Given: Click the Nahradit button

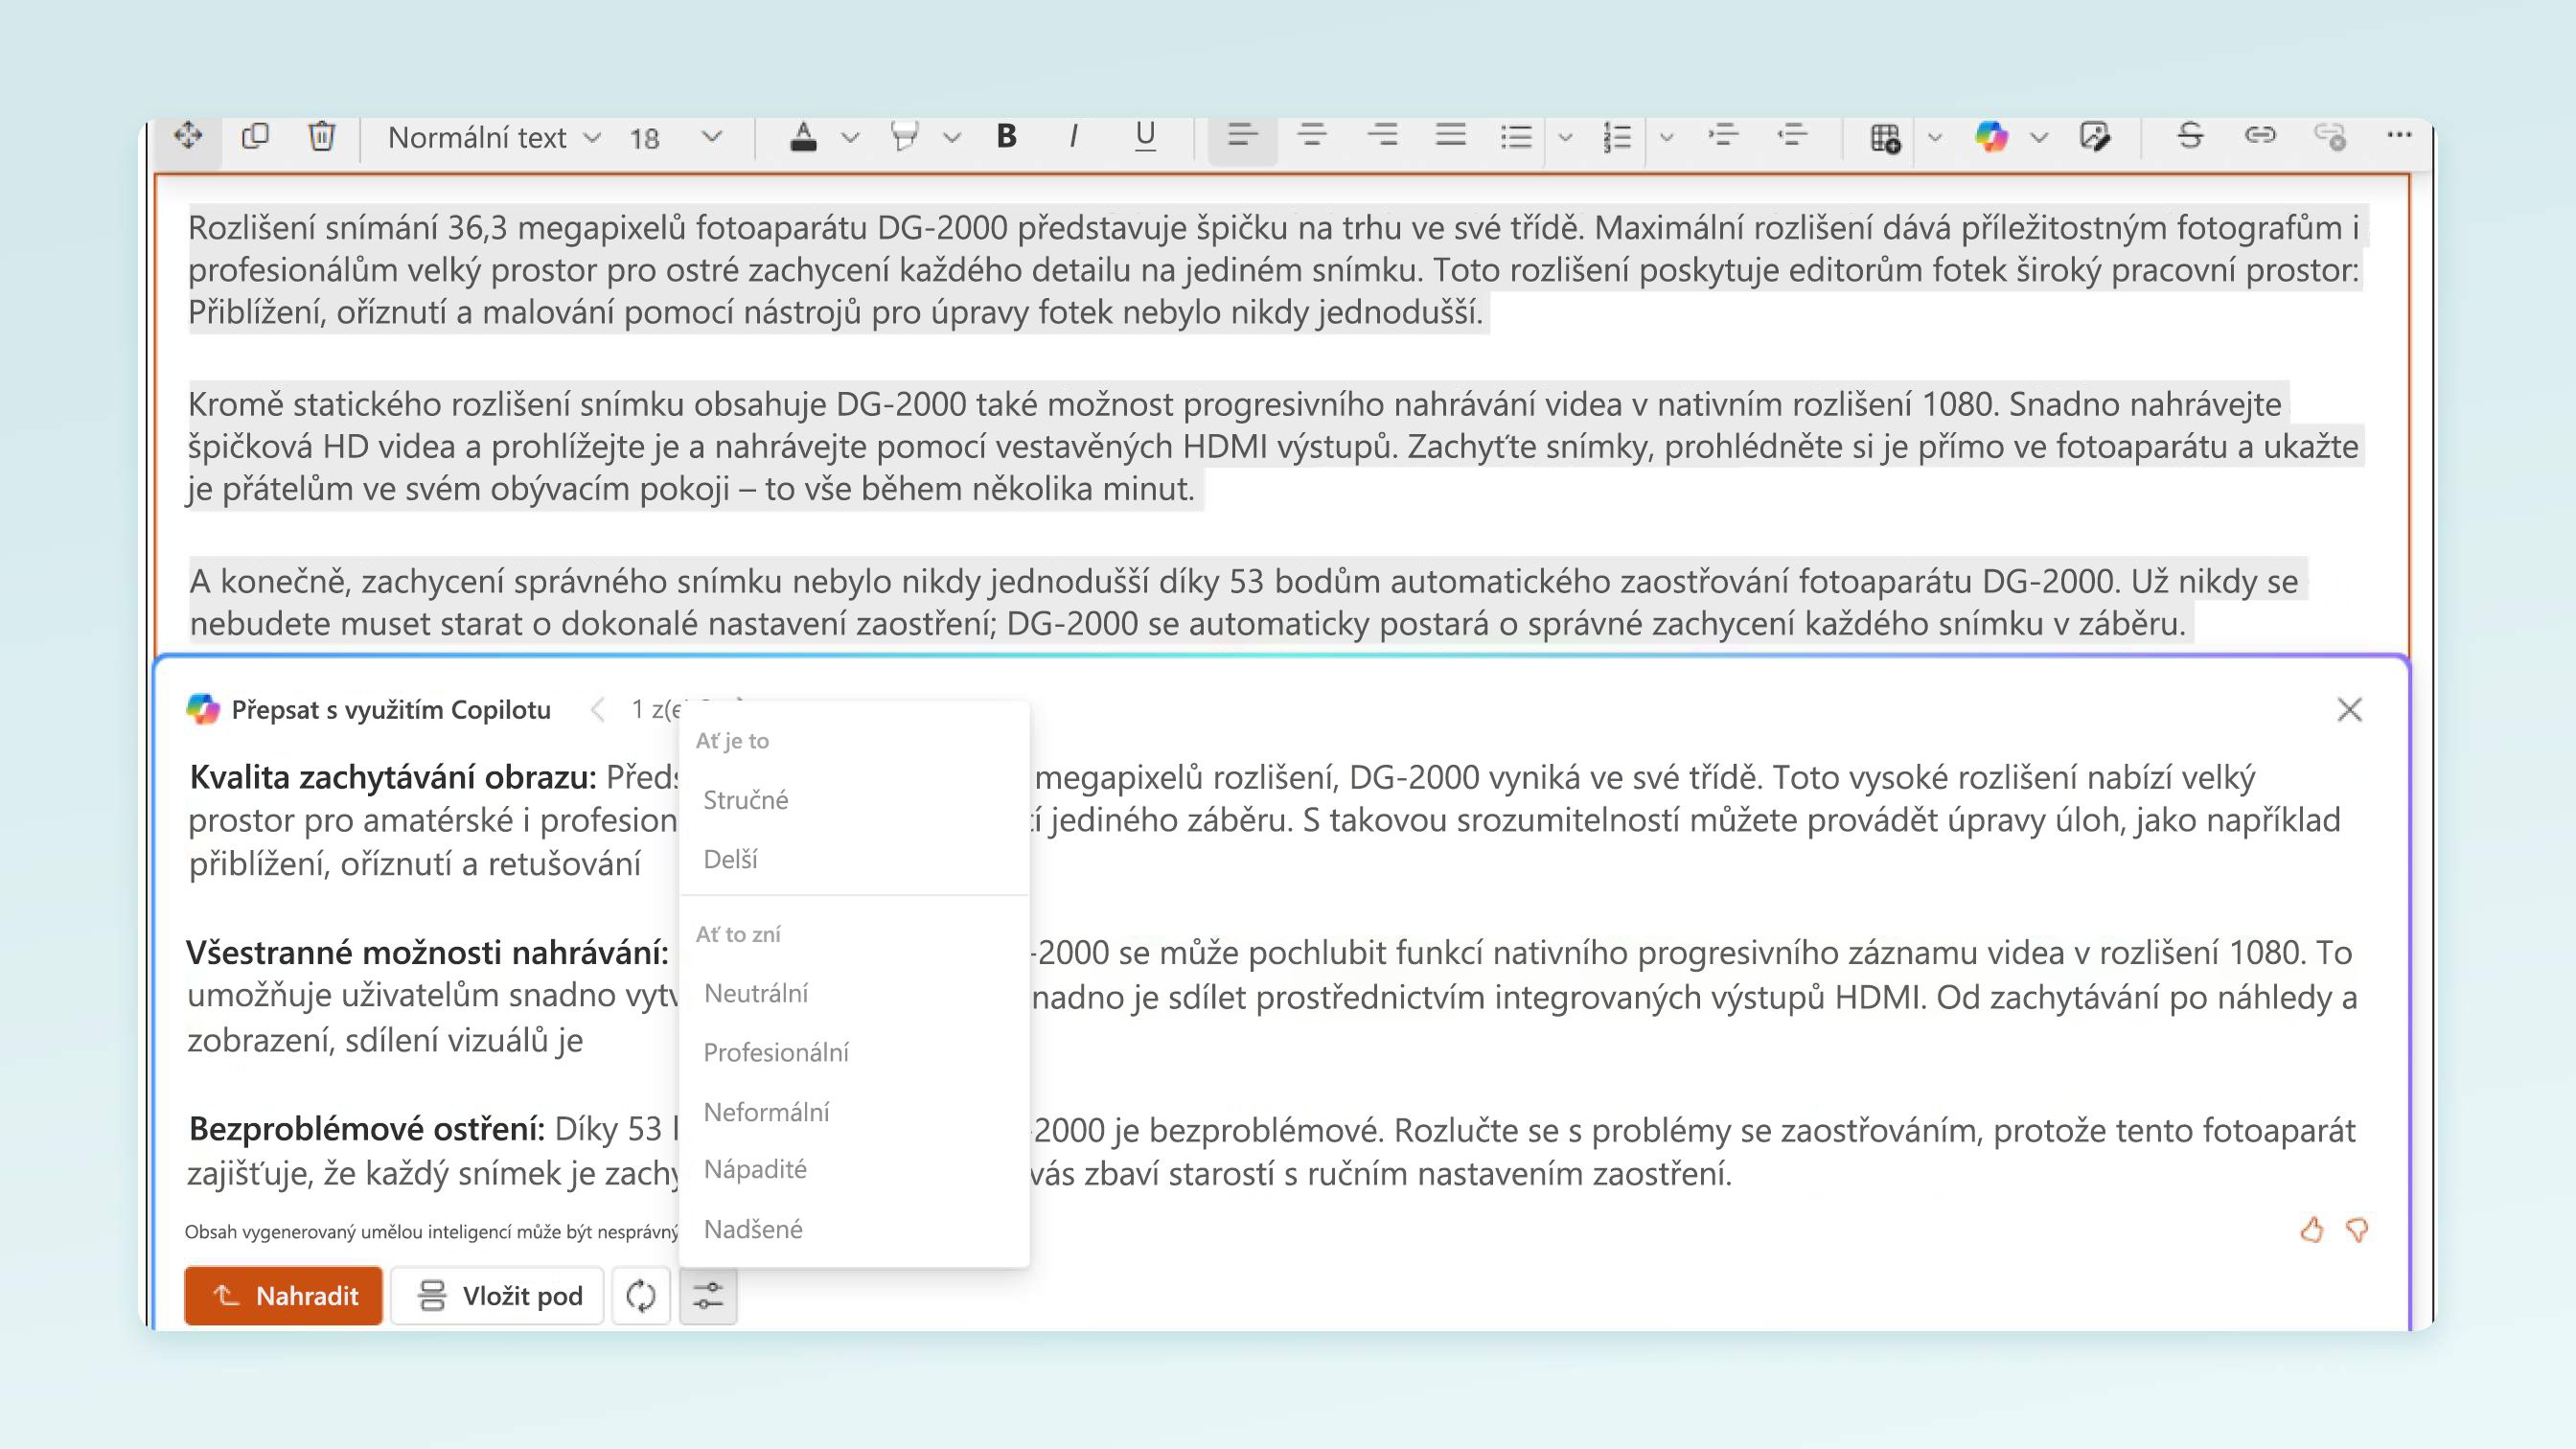Looking at the screenshot, I should click(x=283, y=1296).
